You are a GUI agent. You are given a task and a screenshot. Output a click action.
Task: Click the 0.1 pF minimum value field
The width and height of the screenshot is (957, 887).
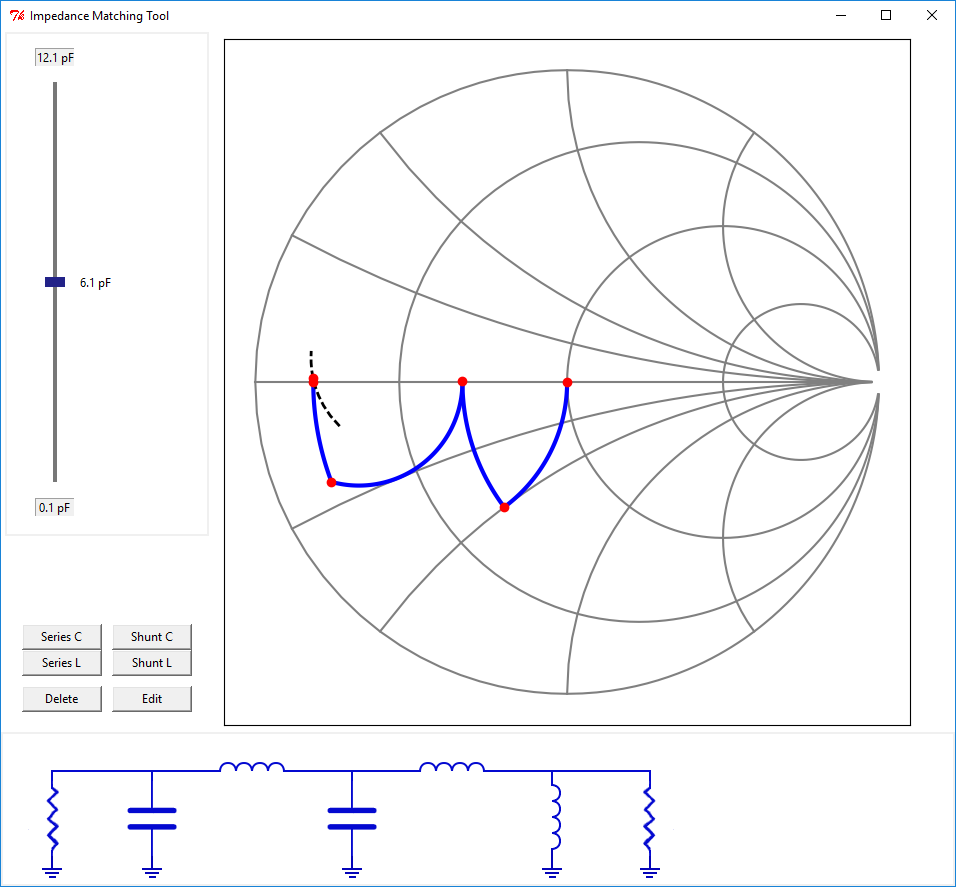[55, 508]
